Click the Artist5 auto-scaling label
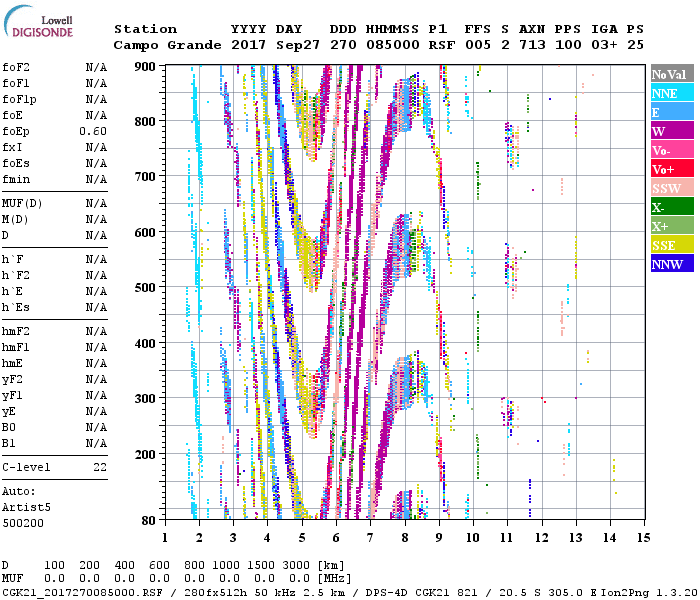The image size is (700, 600). 24,507
